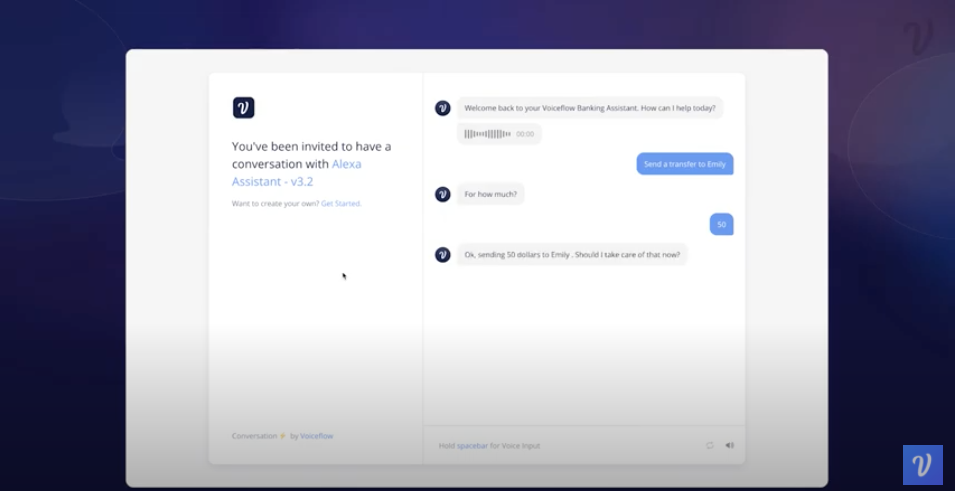Click the 00:00 audio timestamp

point(525,134)
